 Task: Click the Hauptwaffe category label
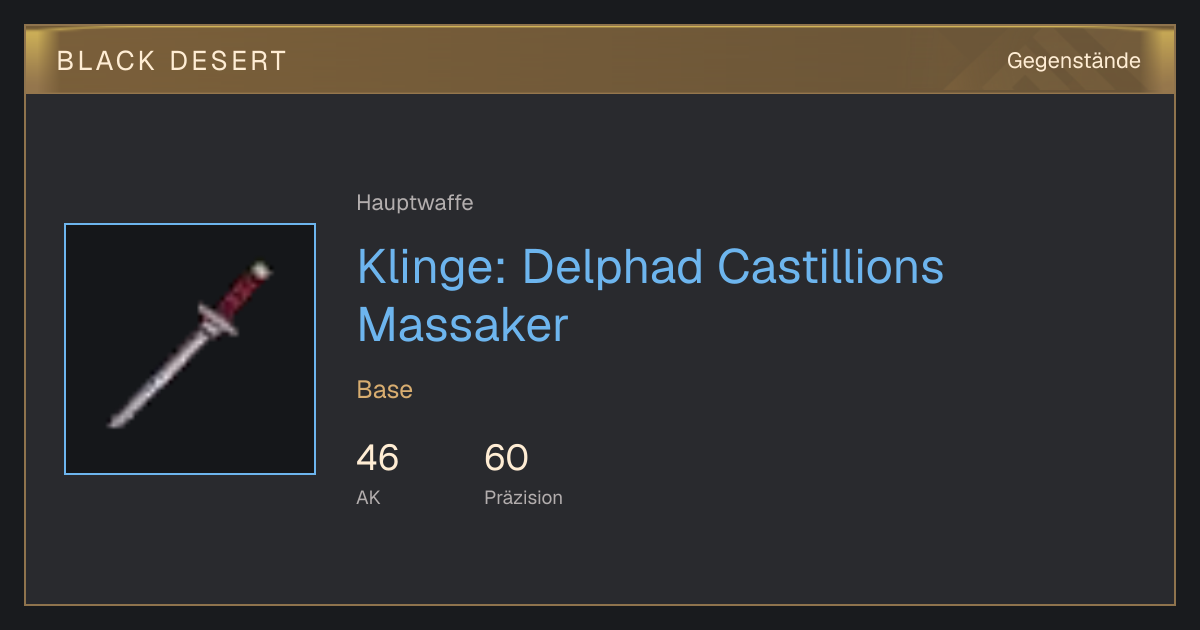[415, 203]
